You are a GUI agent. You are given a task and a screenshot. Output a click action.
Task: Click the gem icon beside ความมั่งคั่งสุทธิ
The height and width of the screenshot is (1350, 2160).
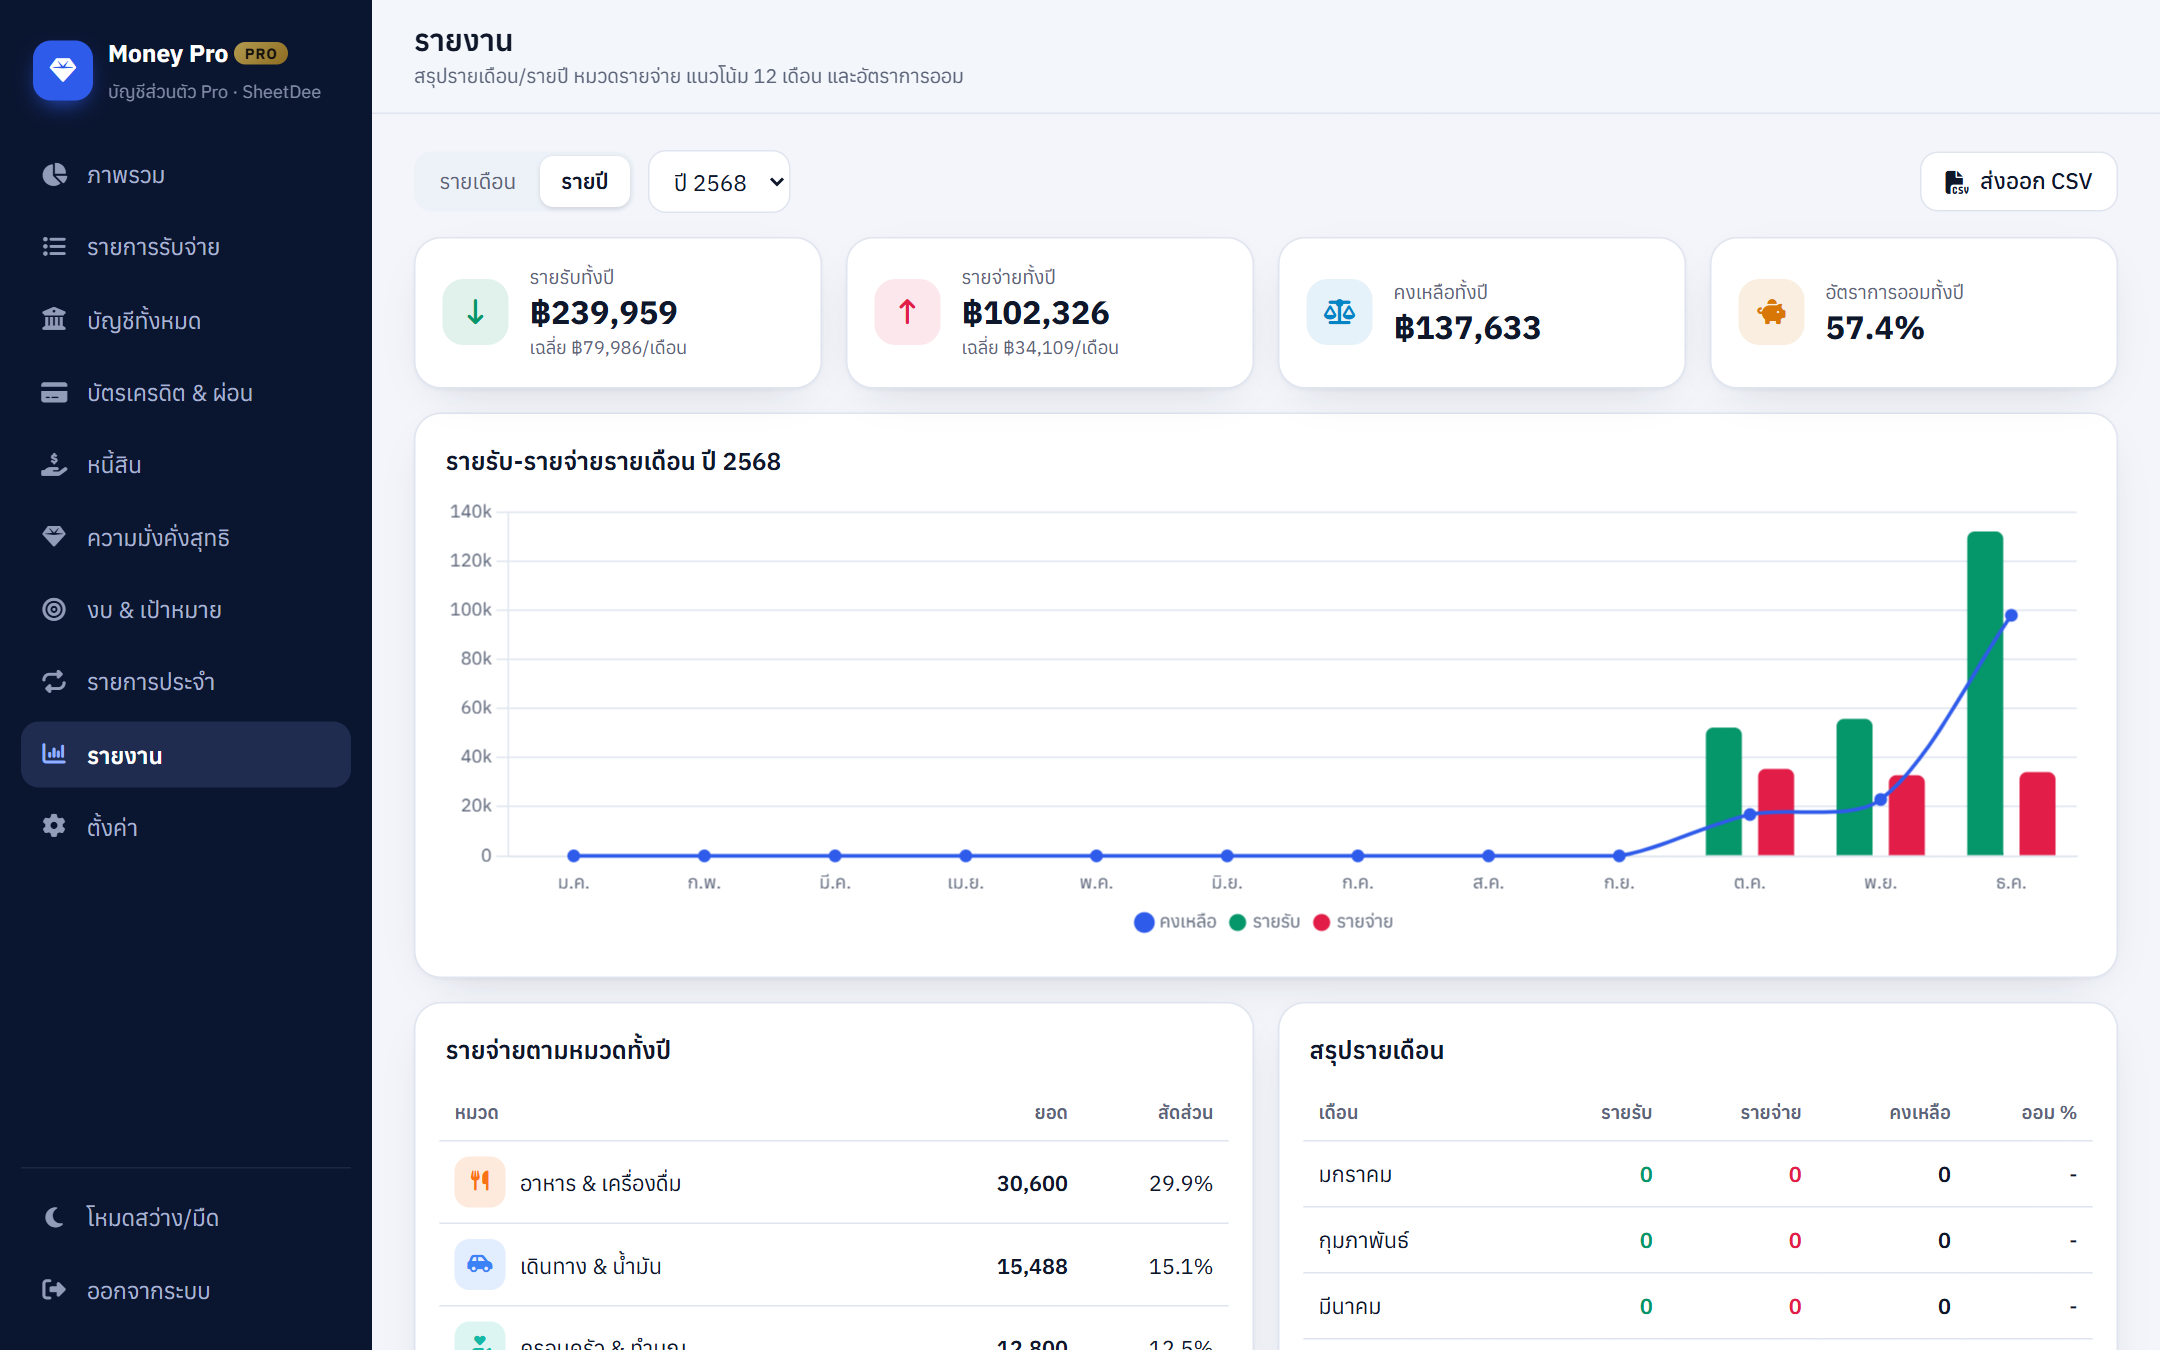click(x=54, y=536)
